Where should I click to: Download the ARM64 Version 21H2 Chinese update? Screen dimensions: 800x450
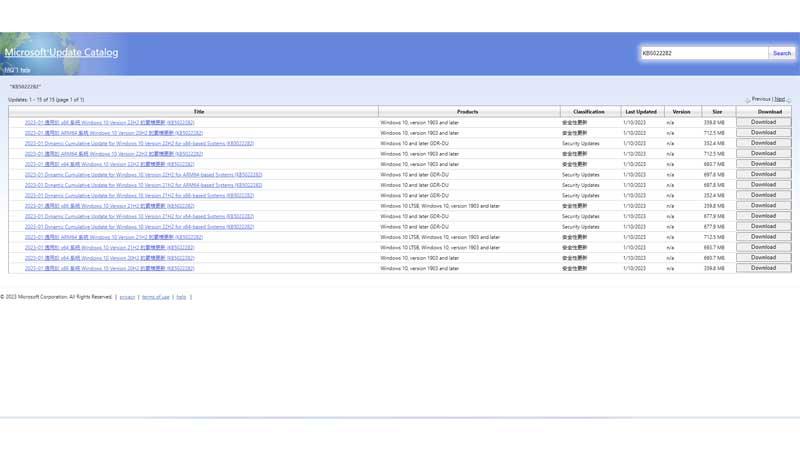763,237
